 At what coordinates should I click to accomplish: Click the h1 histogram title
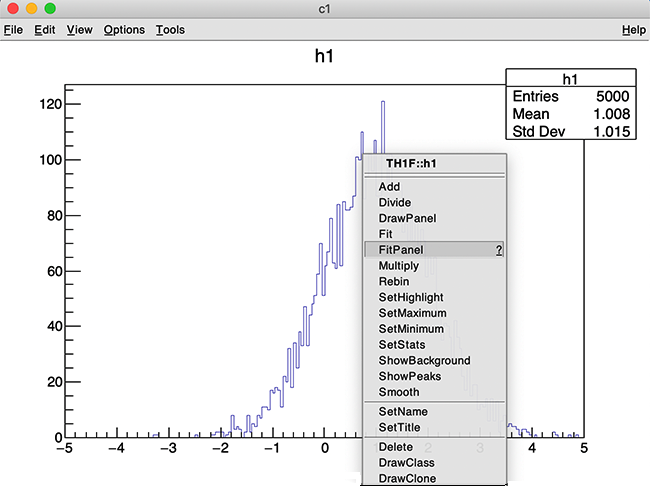tap(324, 57)
